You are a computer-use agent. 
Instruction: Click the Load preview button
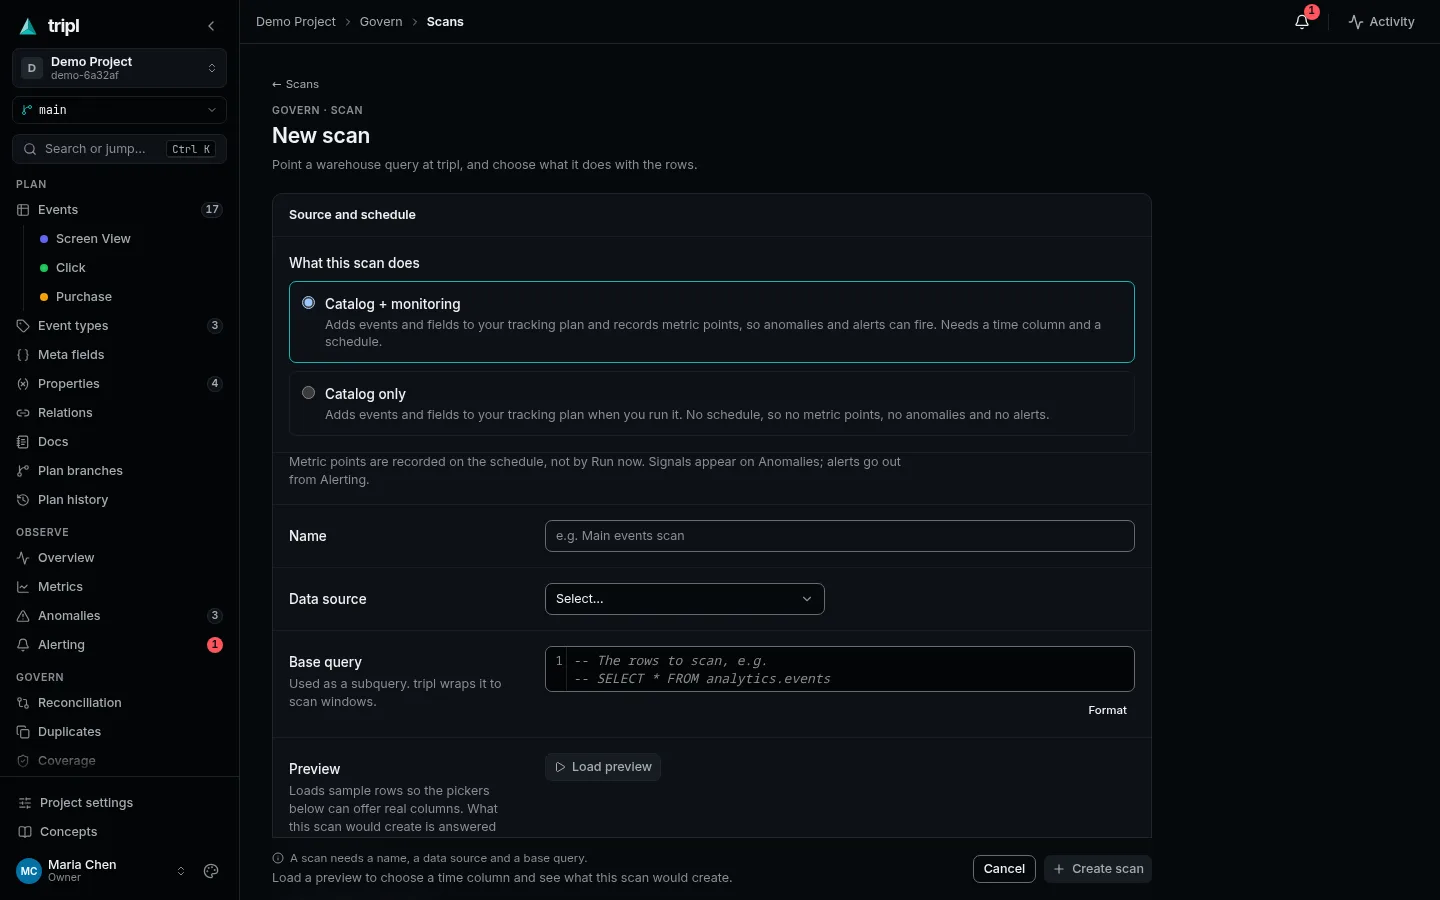[603, 767]
